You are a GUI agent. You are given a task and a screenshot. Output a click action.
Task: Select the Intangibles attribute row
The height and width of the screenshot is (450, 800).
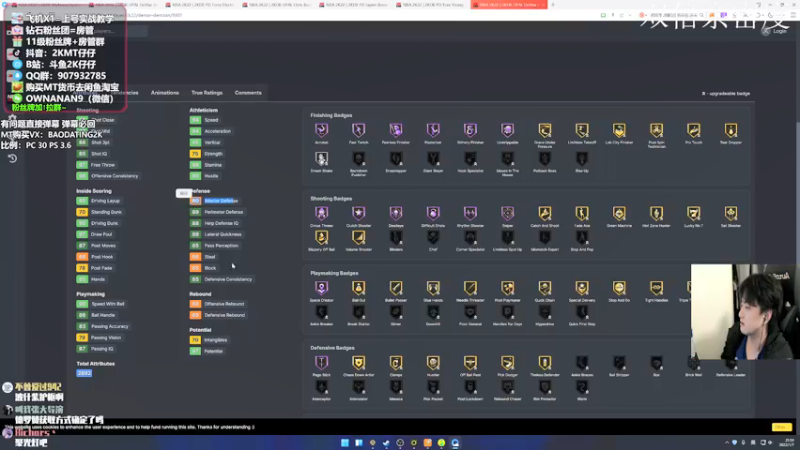pos(209,340)
